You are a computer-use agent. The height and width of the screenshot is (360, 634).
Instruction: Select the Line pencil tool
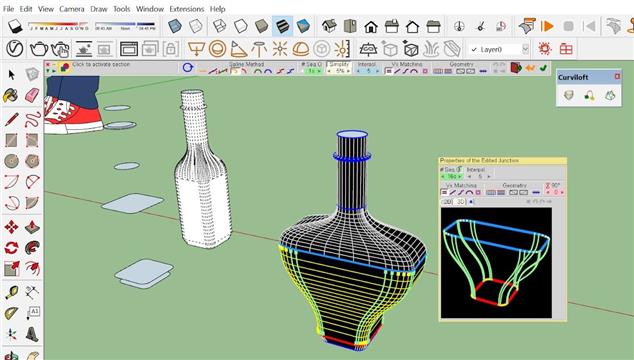(x=11, y=120)
